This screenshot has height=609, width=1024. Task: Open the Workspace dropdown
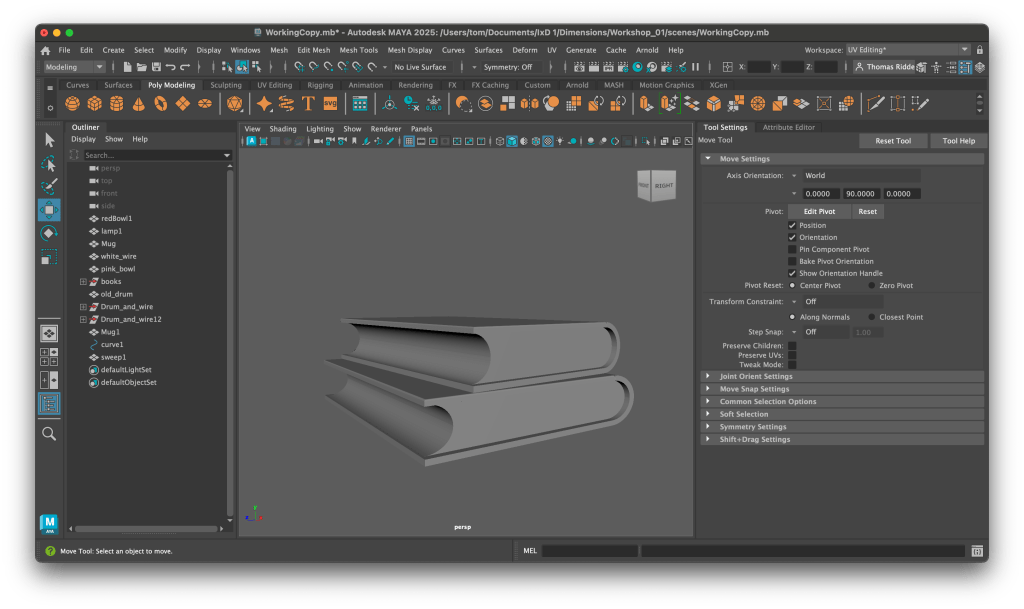click(907, 49)
